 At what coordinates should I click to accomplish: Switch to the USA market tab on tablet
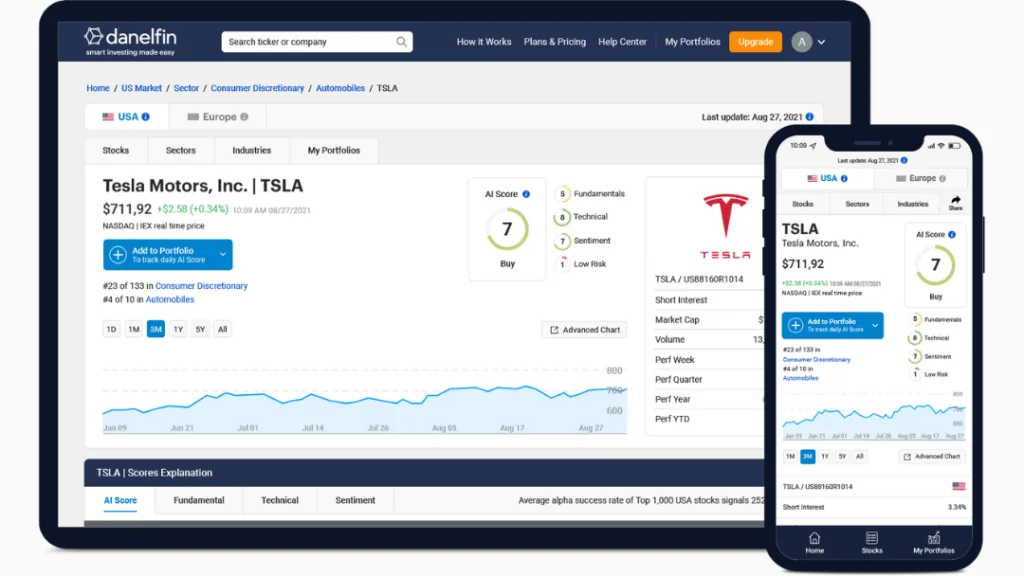[x=126, y=117]
